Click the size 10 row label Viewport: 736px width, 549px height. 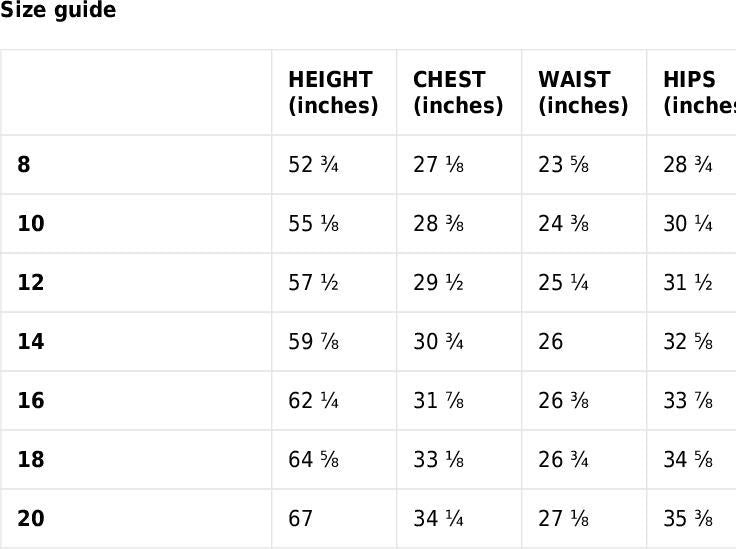[x=31, y=224]
